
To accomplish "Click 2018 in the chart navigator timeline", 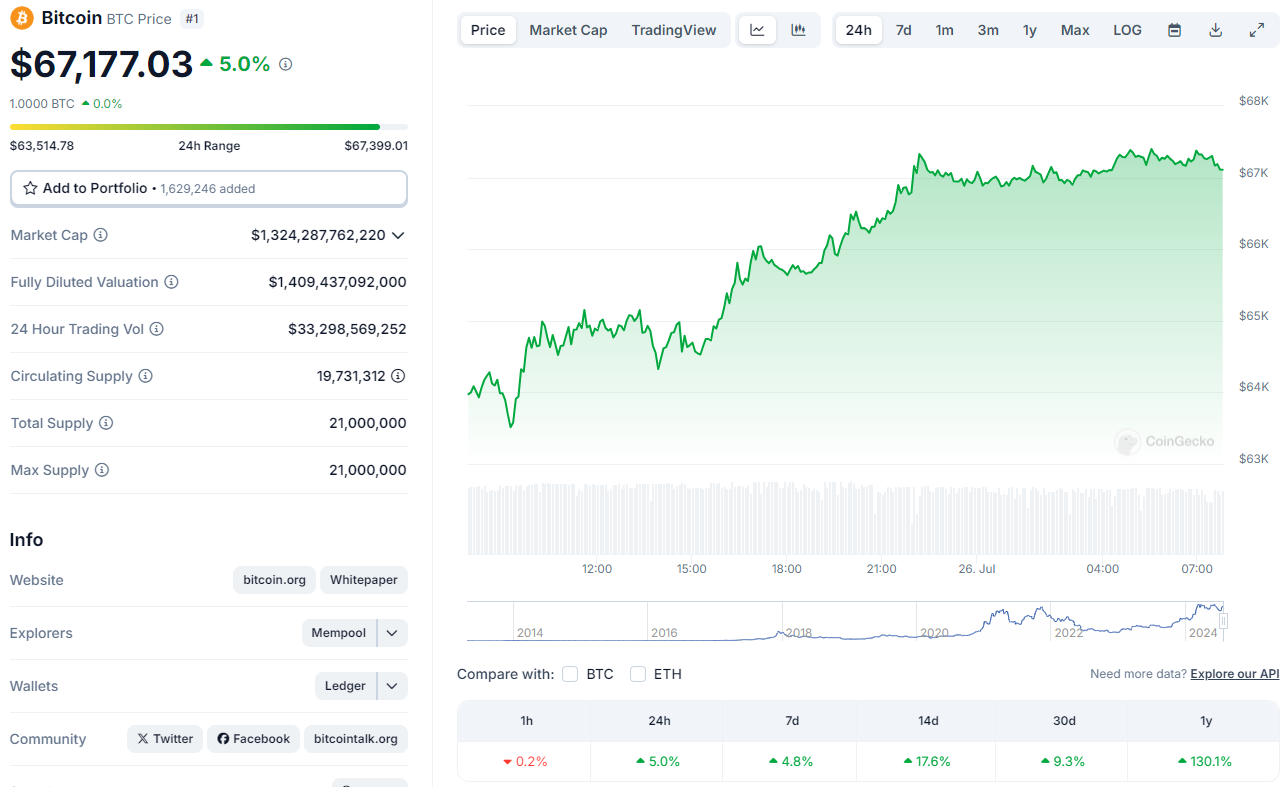I will [799, 632].
